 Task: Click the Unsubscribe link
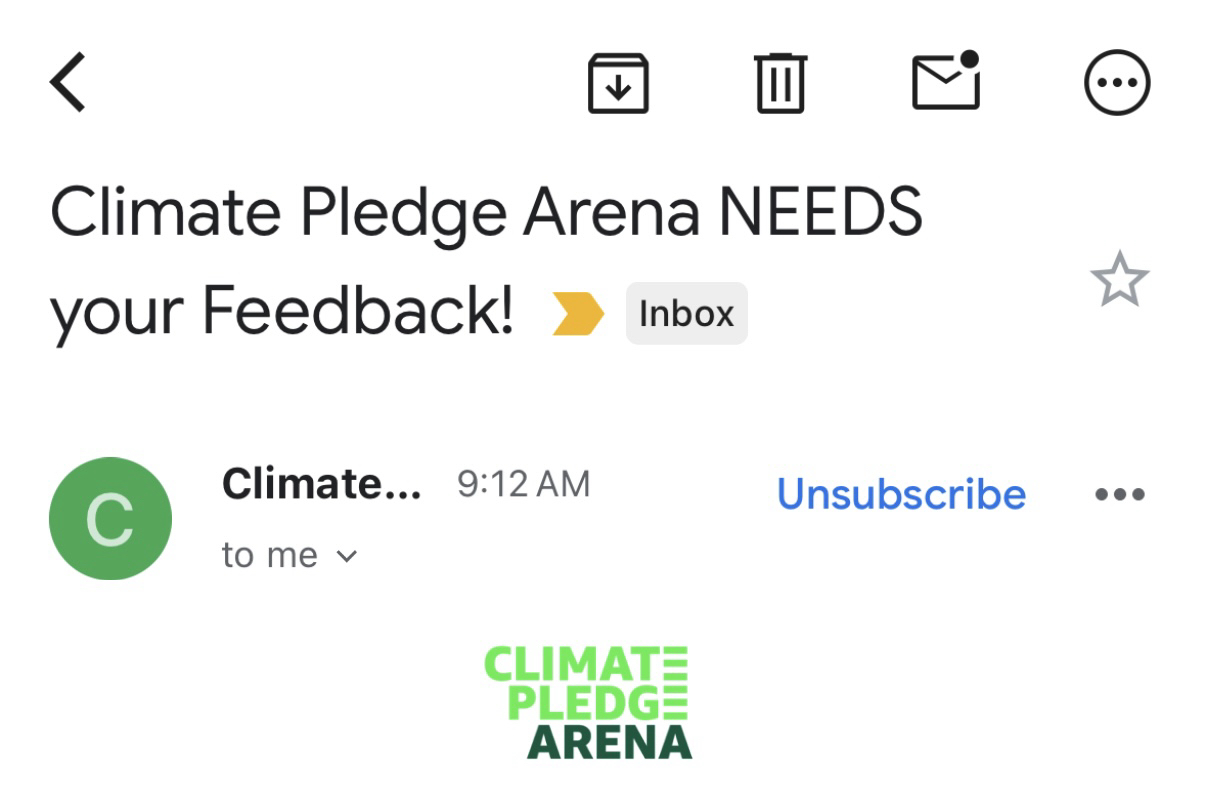click(x=901, y=494)
